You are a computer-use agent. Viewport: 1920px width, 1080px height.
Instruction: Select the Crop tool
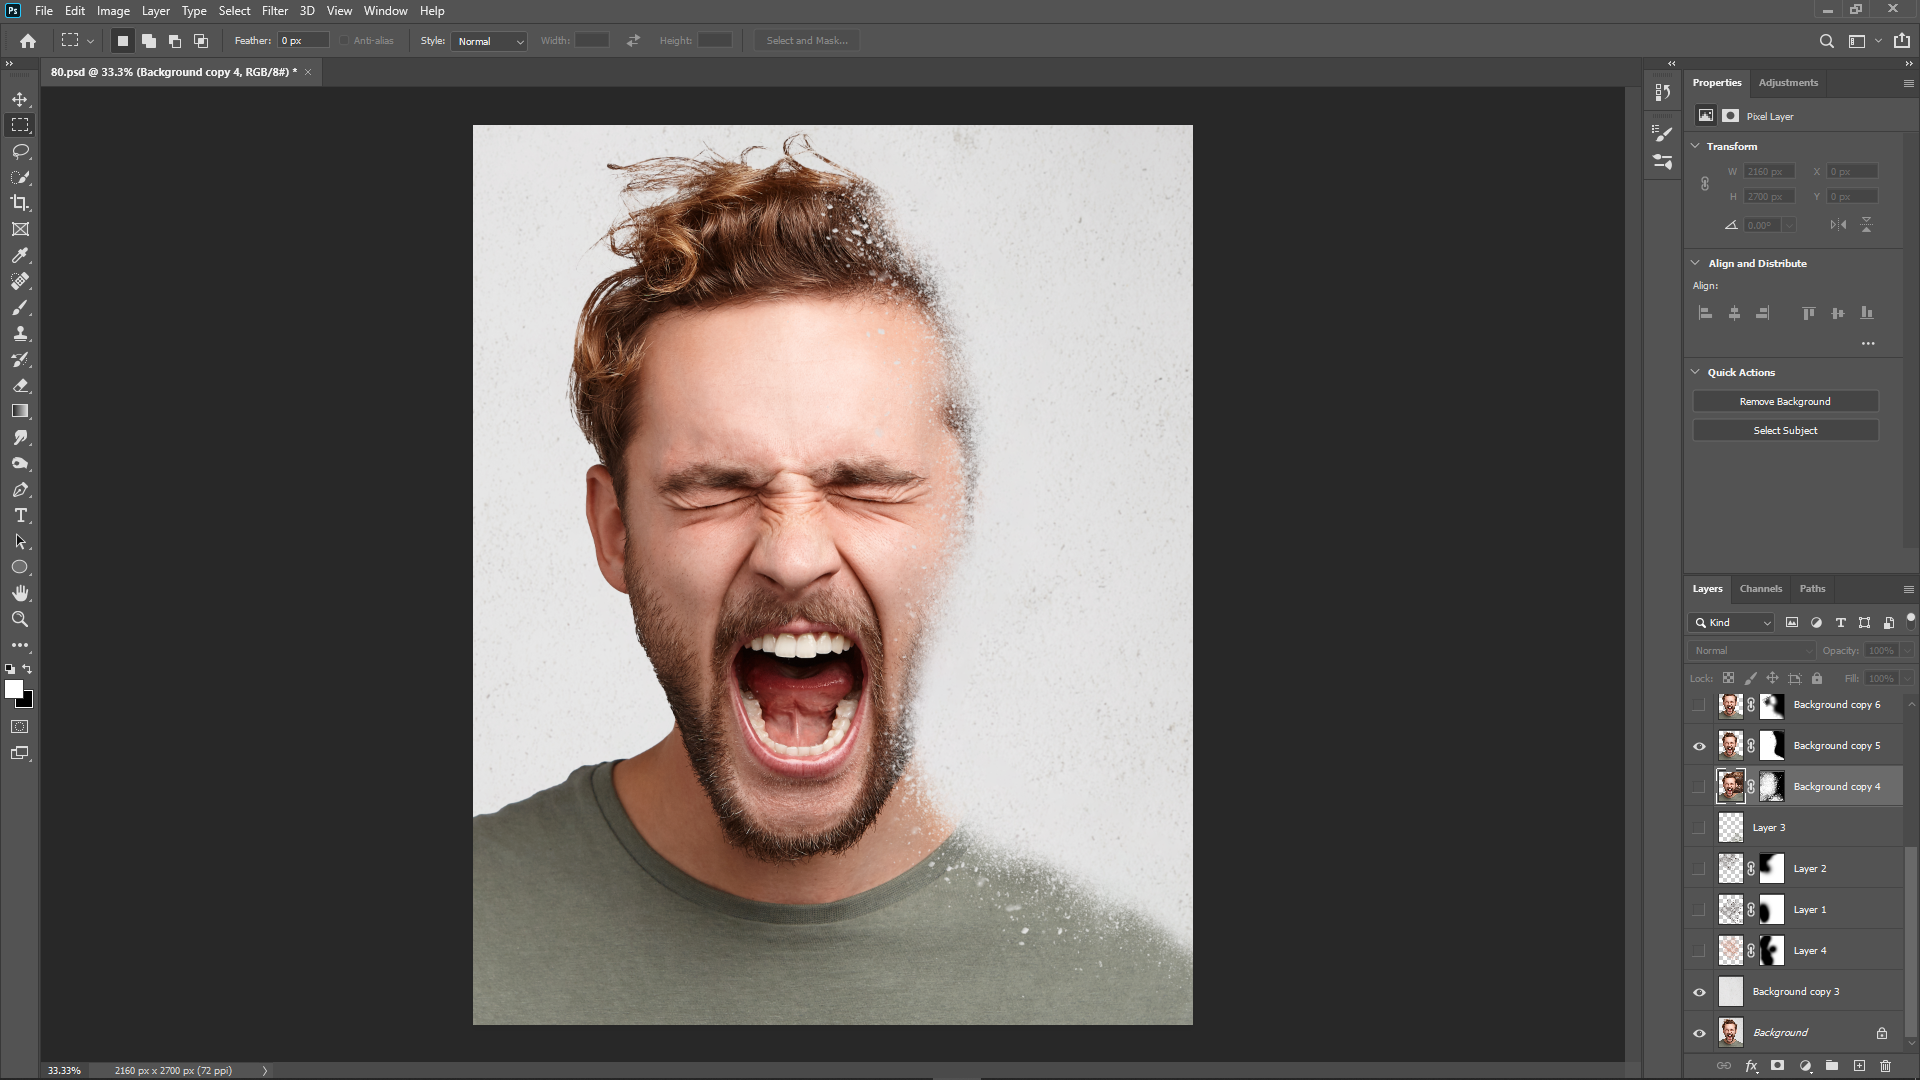[x=20, y=203]
